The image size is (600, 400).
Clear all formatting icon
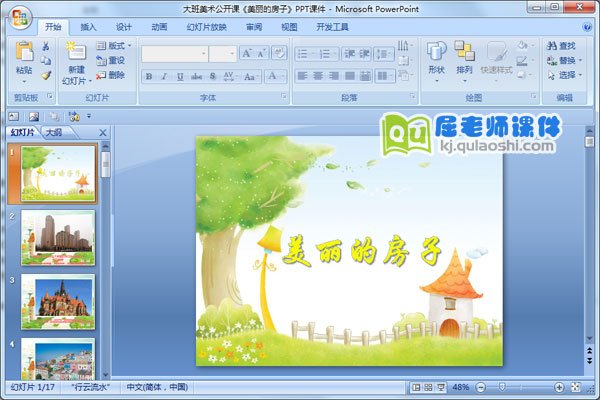[279, 53]
